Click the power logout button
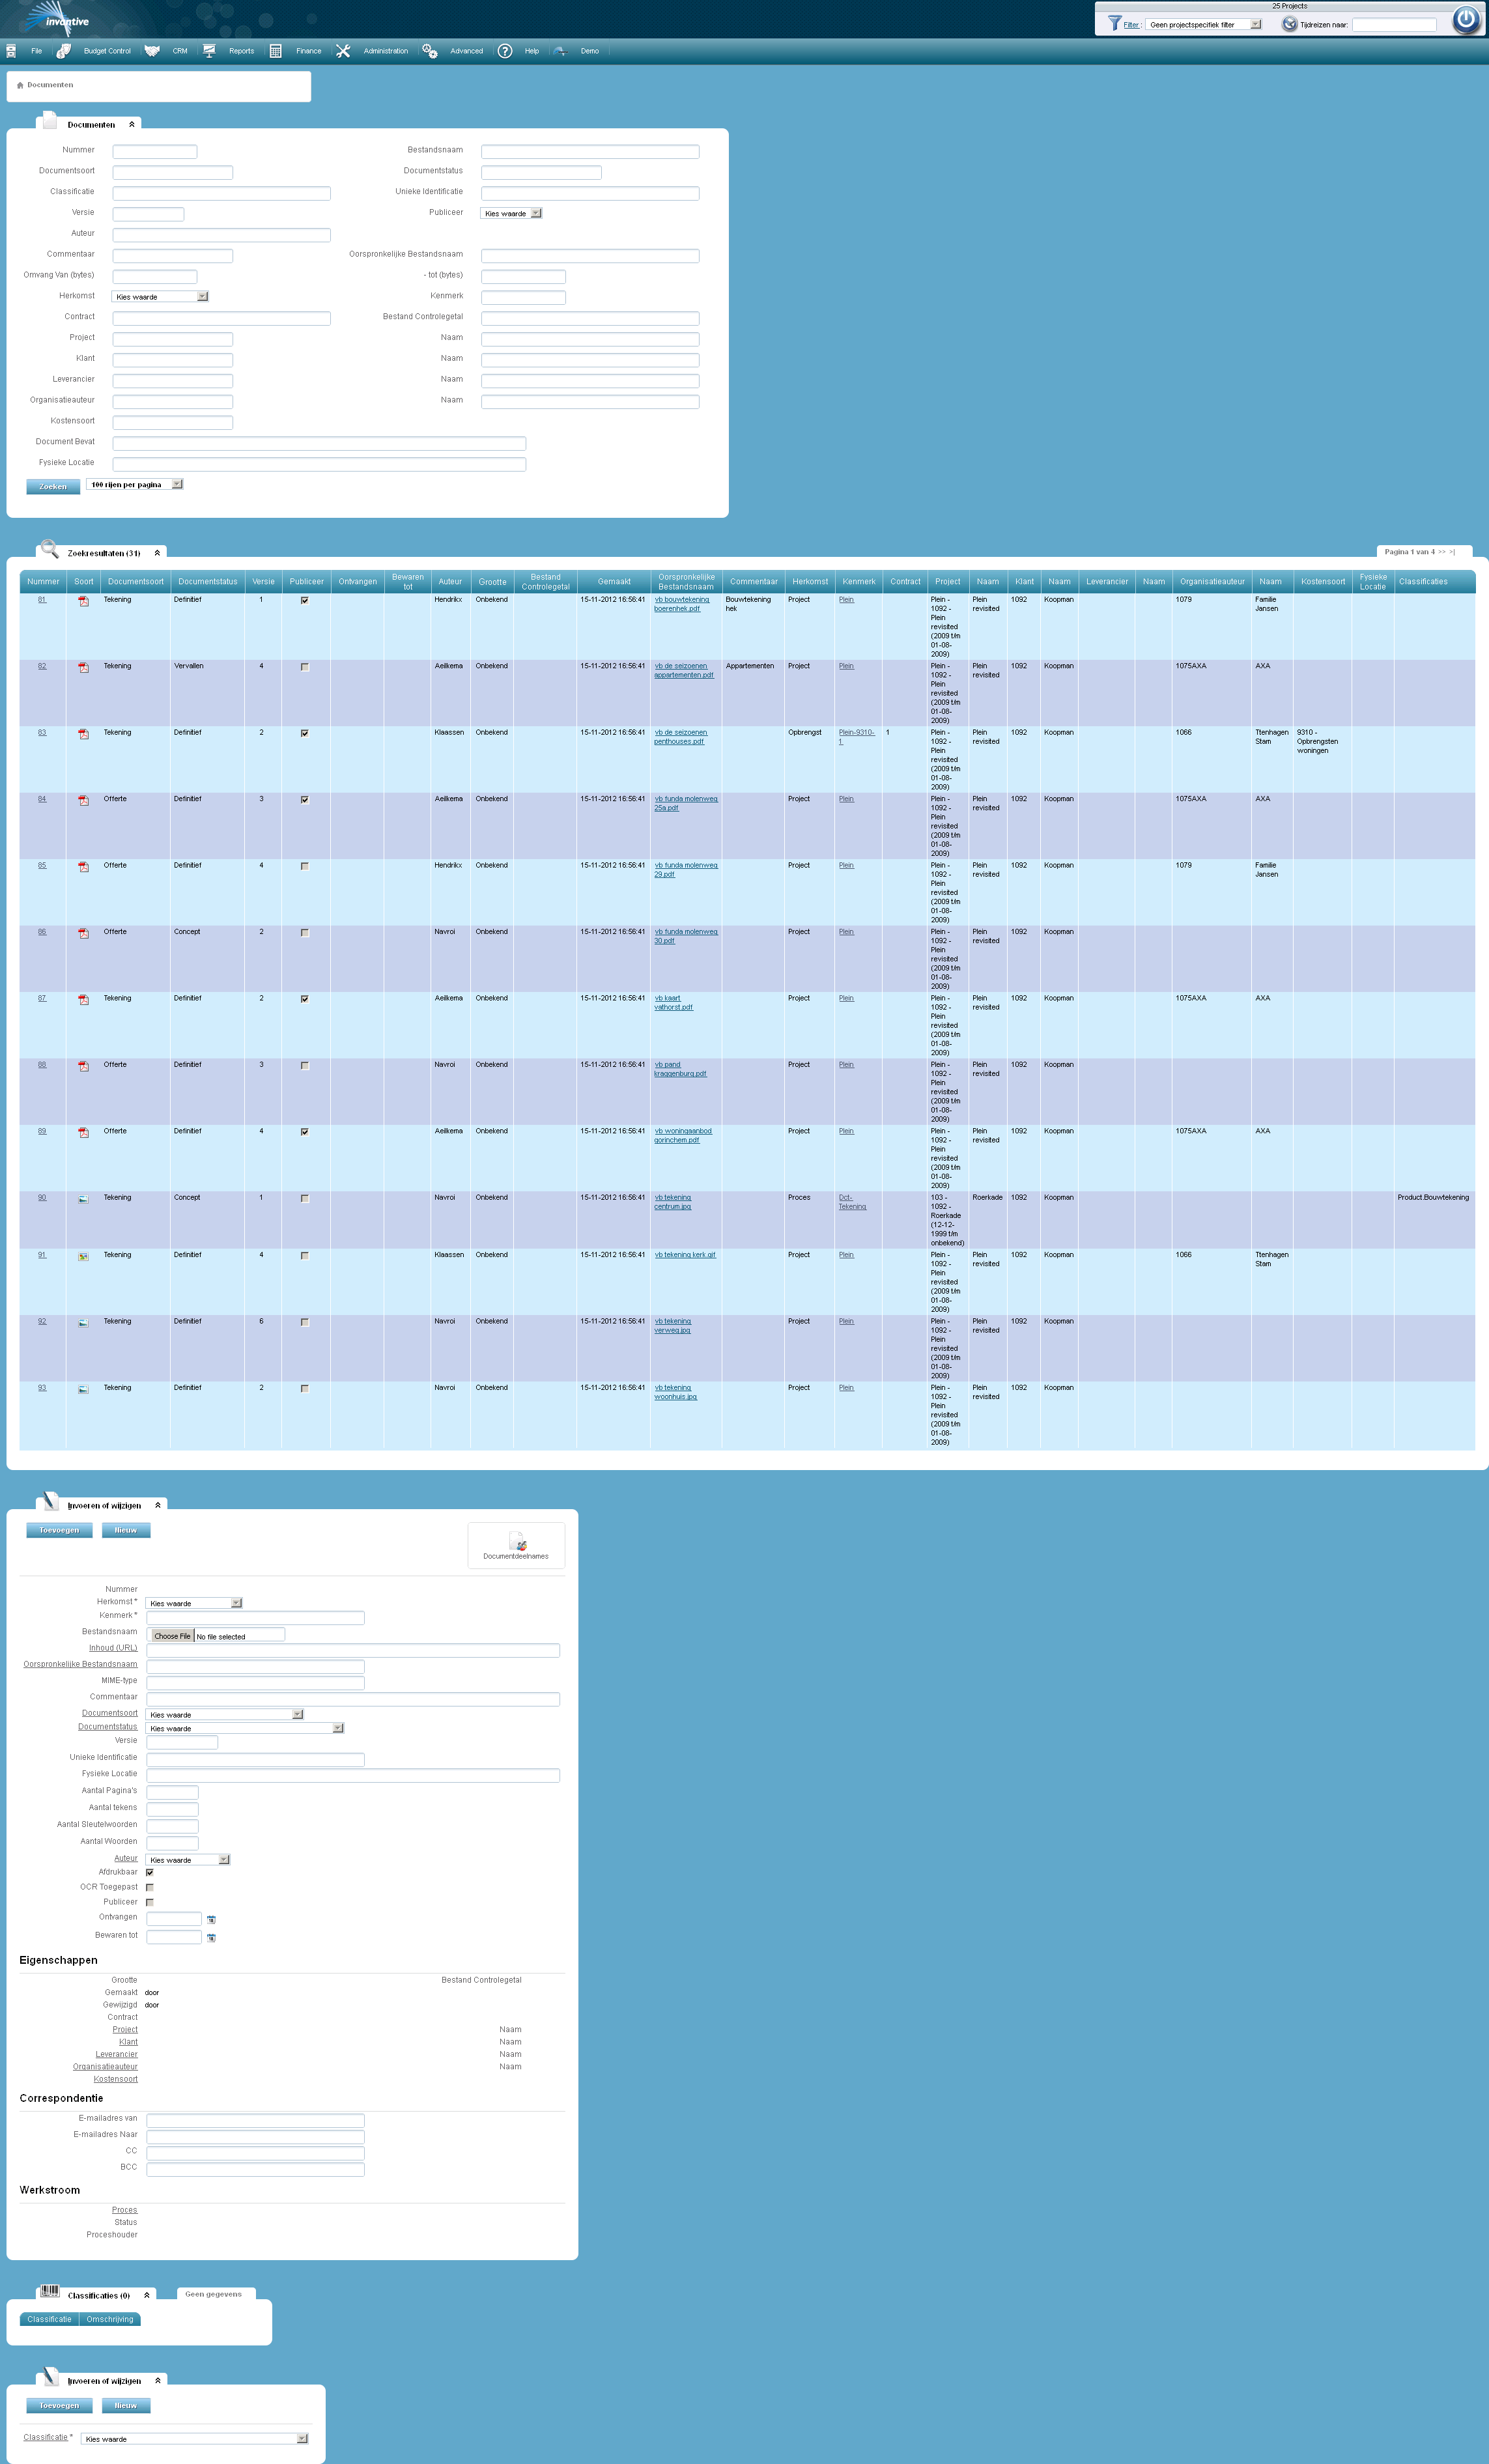The height and width of the screenshot is (2464, 1489). point(1465,19)
